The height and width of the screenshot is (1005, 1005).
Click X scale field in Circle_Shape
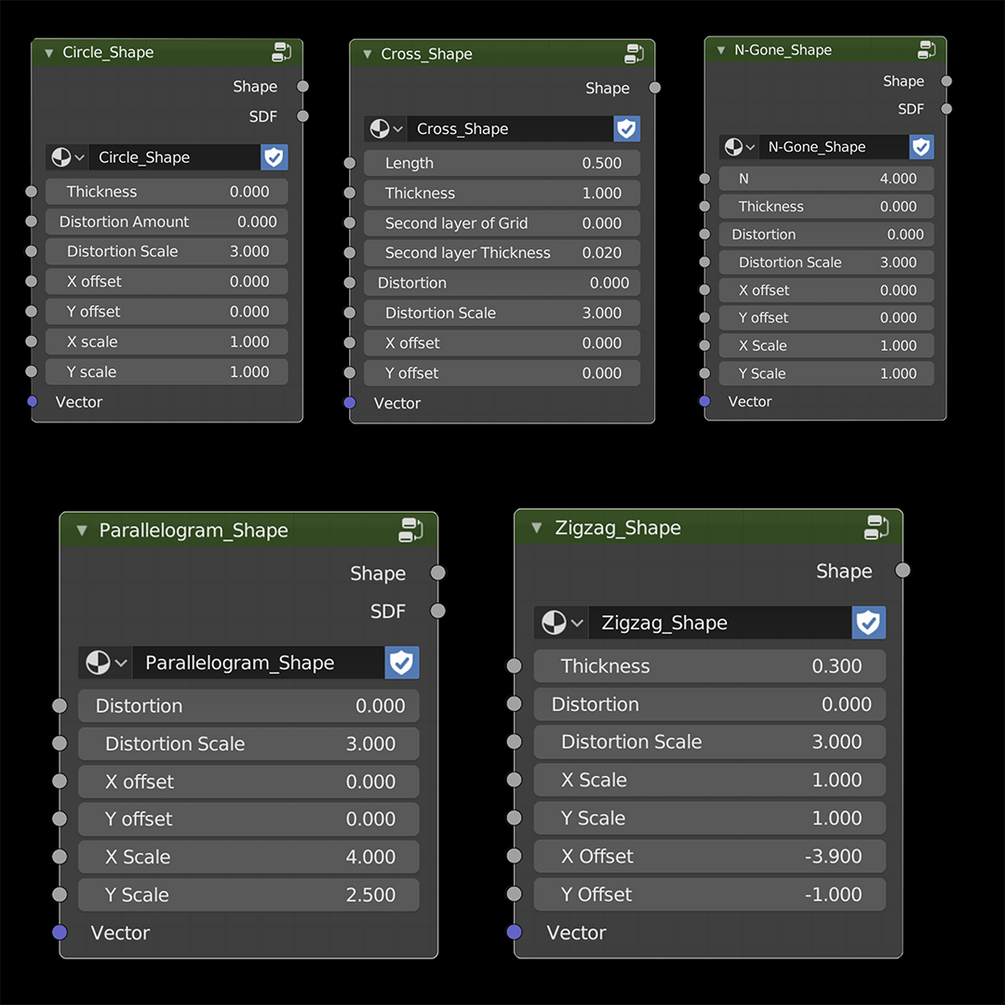click(x=167, y=342)
